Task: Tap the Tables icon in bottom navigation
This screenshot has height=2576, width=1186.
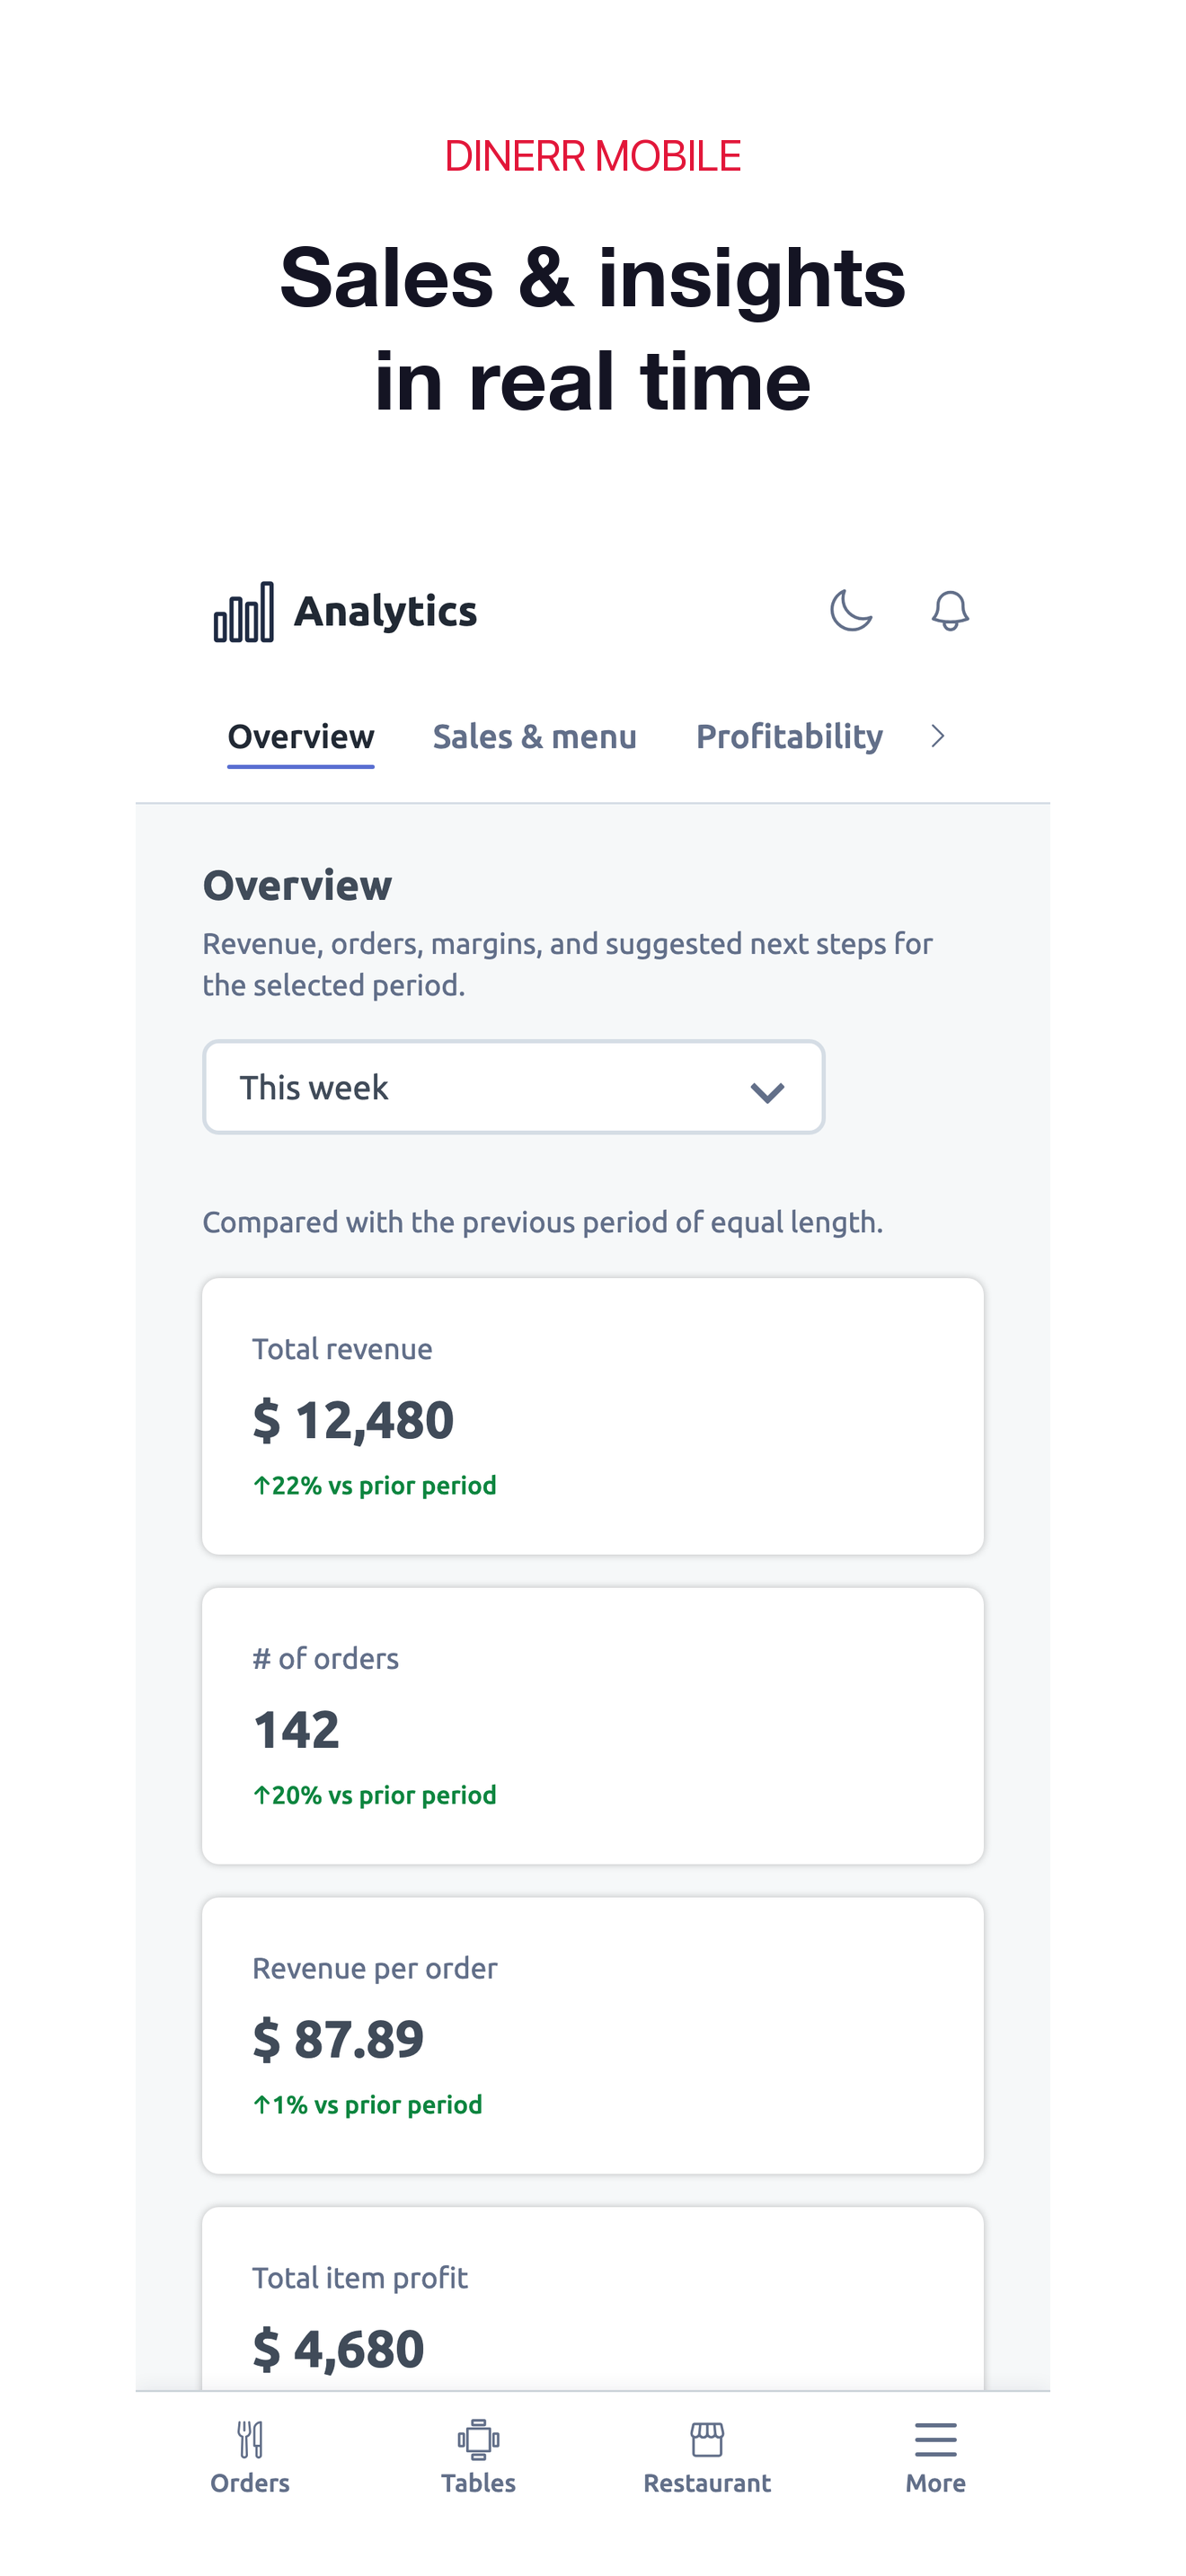Action: pos(479,2440)
